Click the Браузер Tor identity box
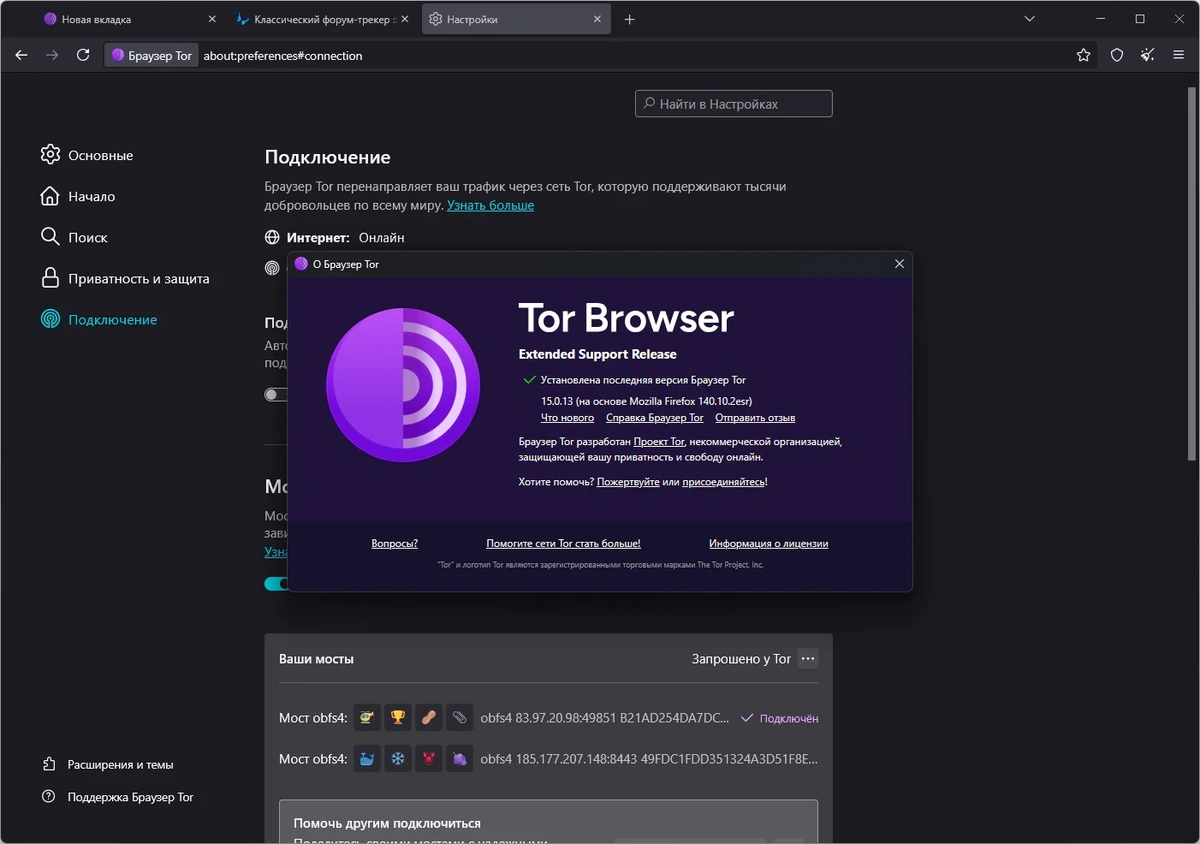This screenshot has height=844, width=1200. 151,55
